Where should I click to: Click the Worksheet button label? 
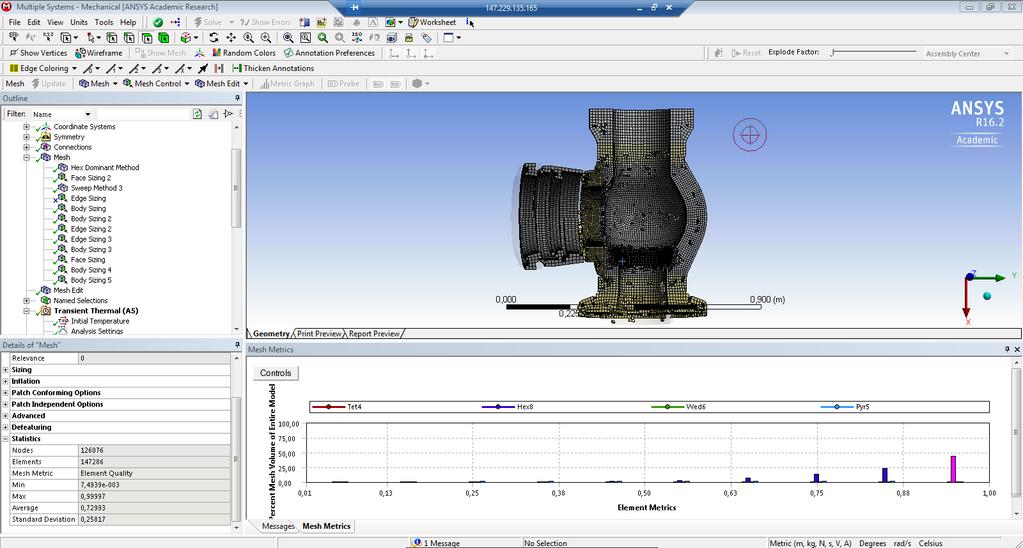tap(438, 22)
